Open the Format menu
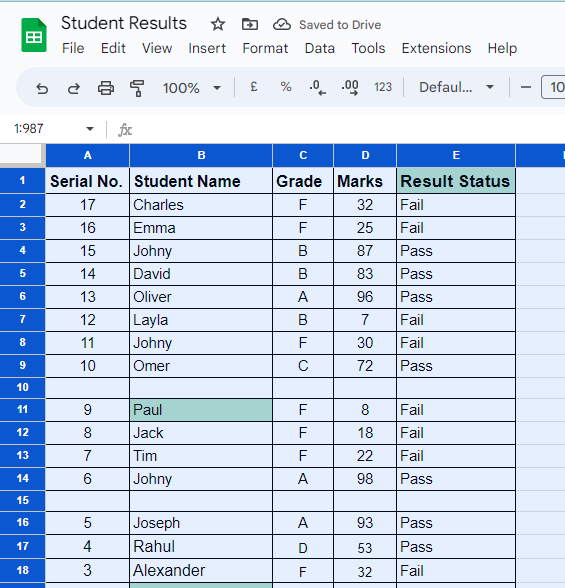 (x=265, y=48)
